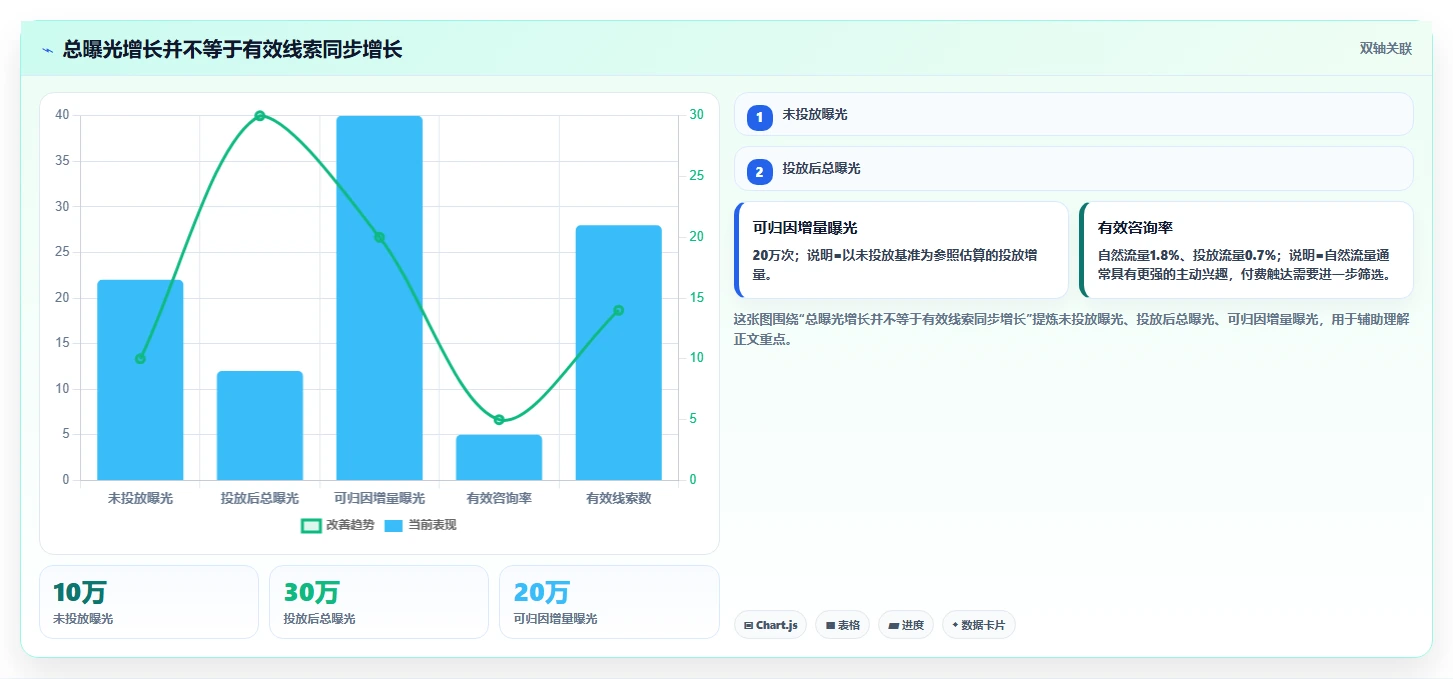Viewport: 1453px width, 679px height.
Task: Click the trend line point above 投放后总曝光
Action: pyautogui.click(x=260, y=116)
